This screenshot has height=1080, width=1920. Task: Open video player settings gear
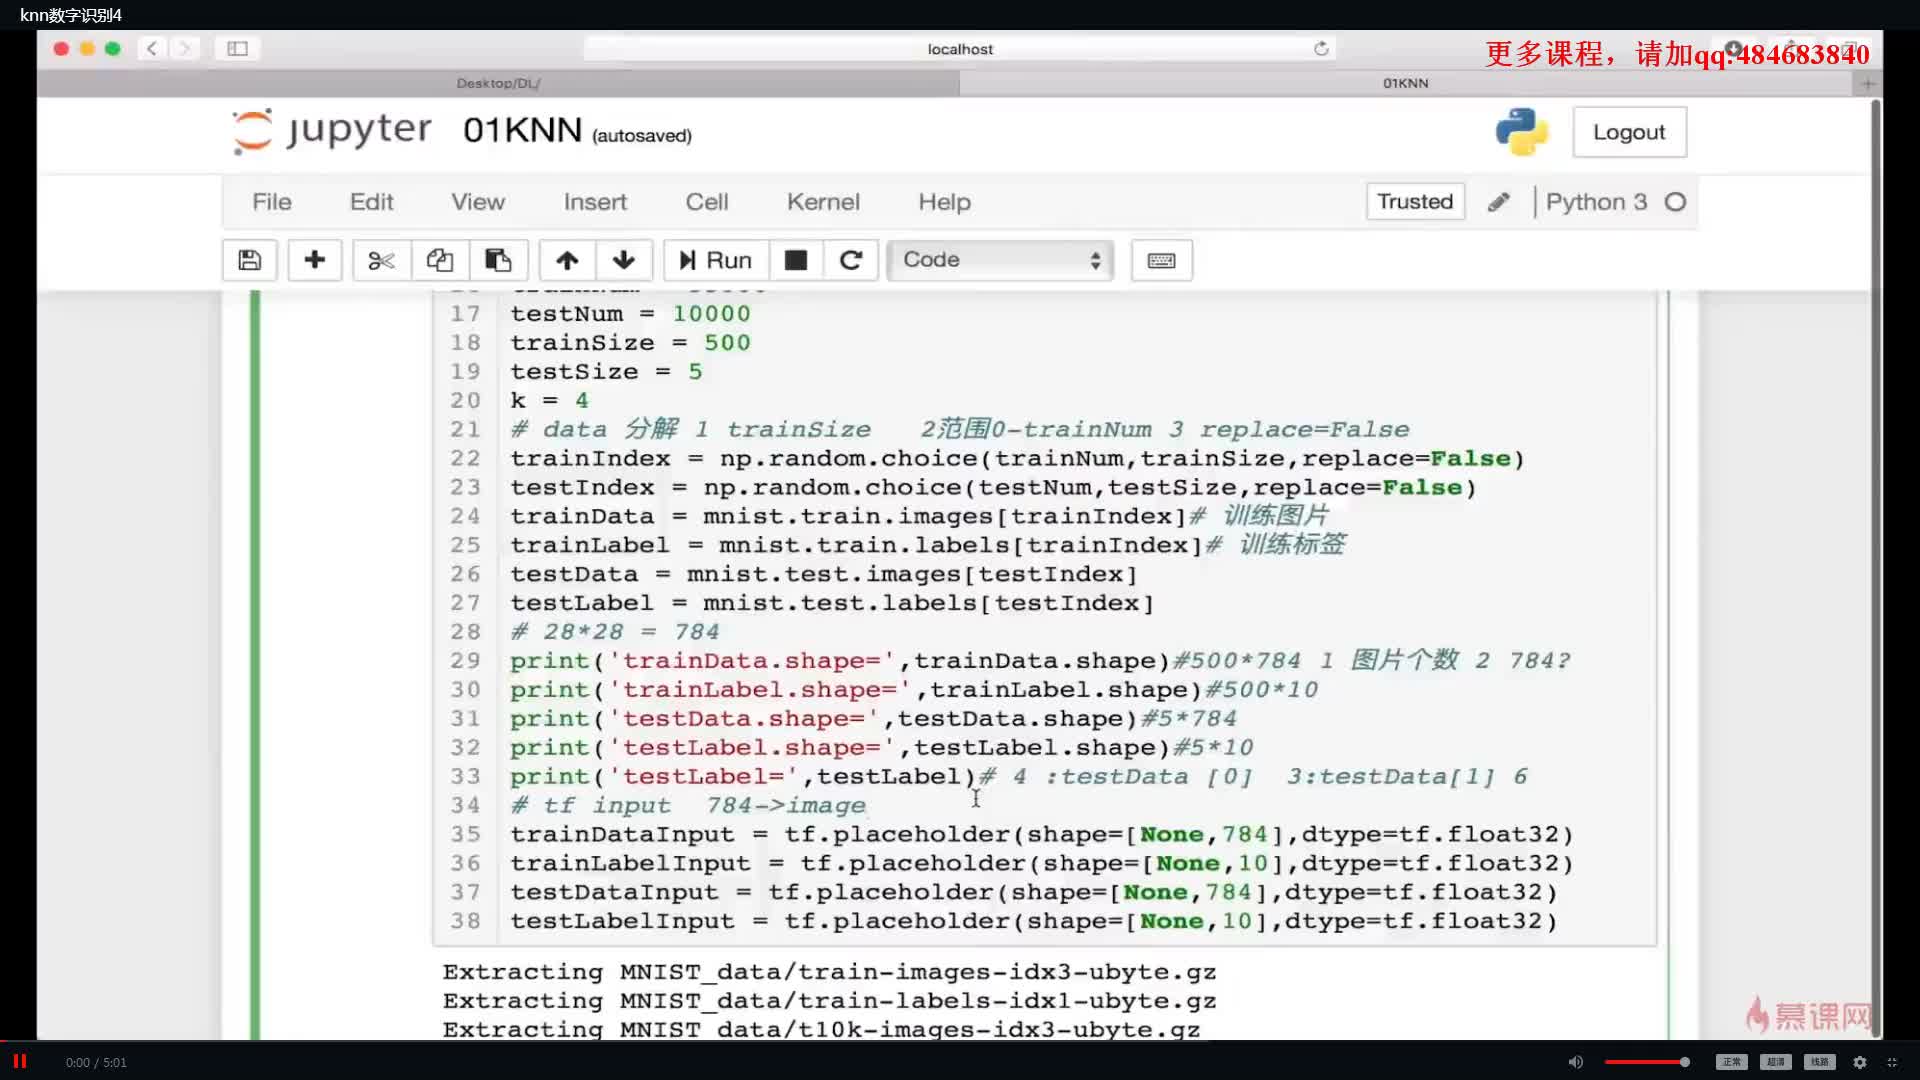pos(1859,1062)
